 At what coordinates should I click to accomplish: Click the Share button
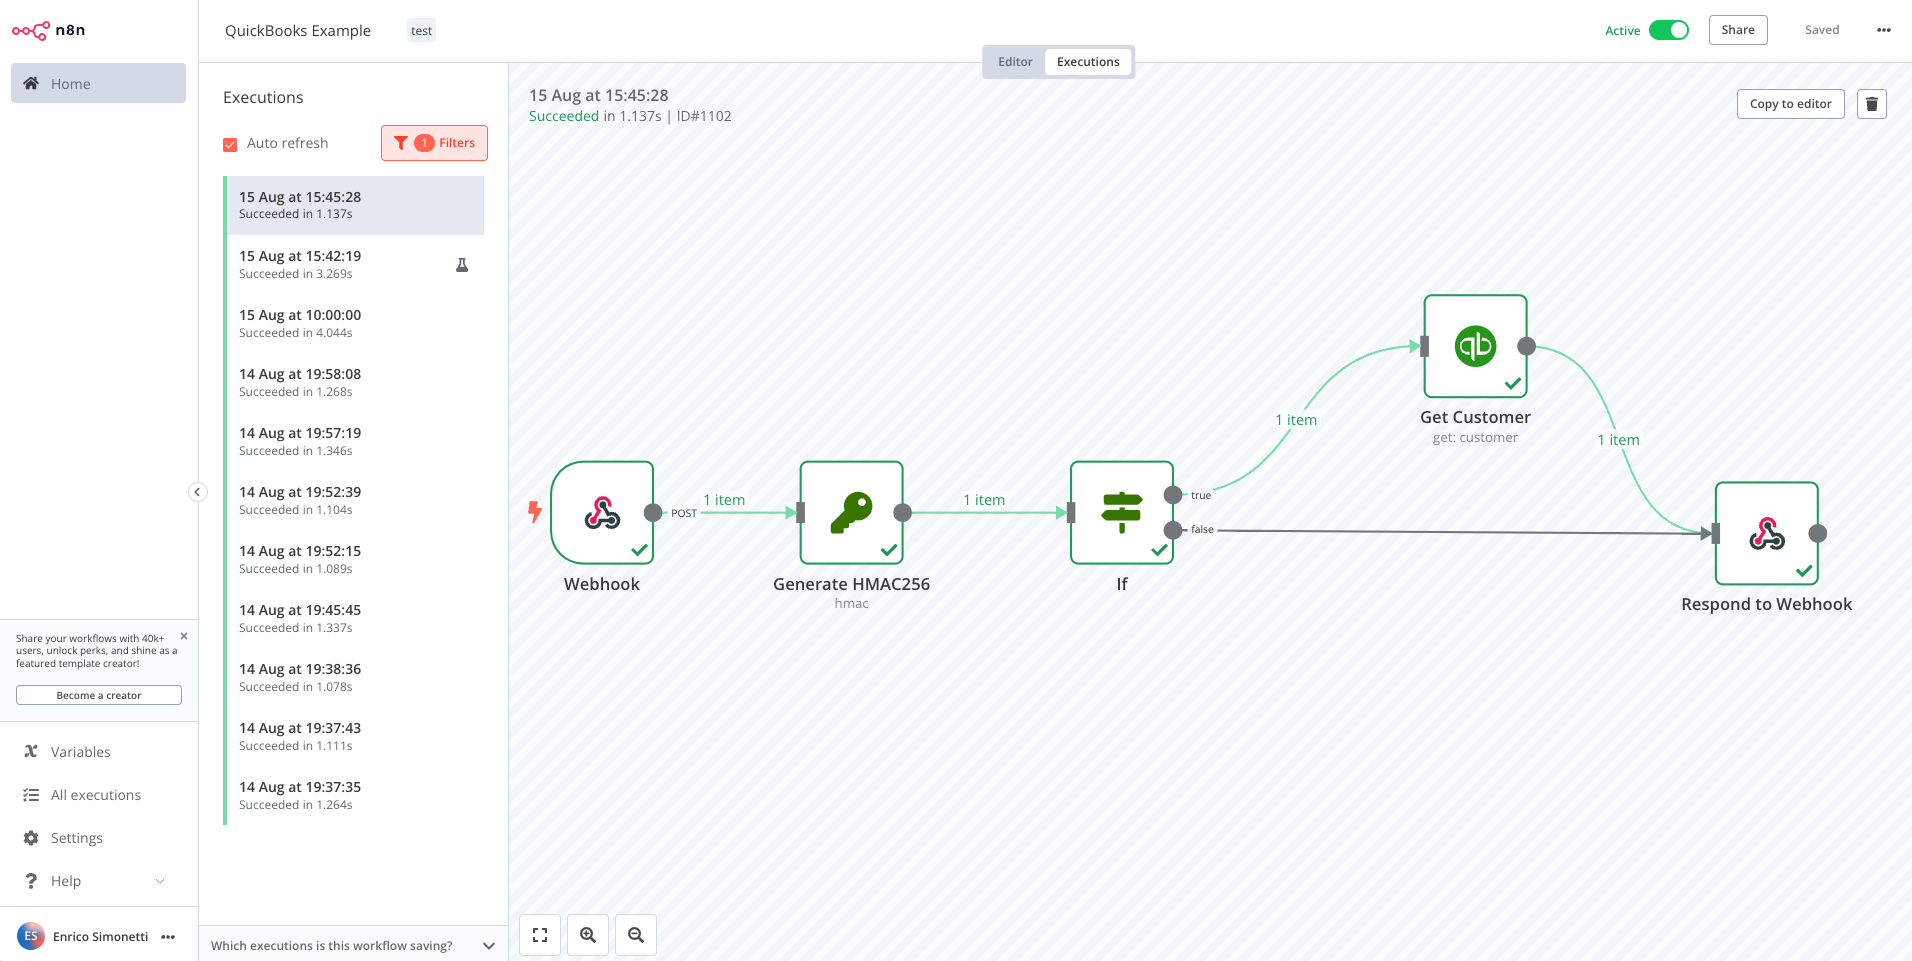[x=1738, y=30]
